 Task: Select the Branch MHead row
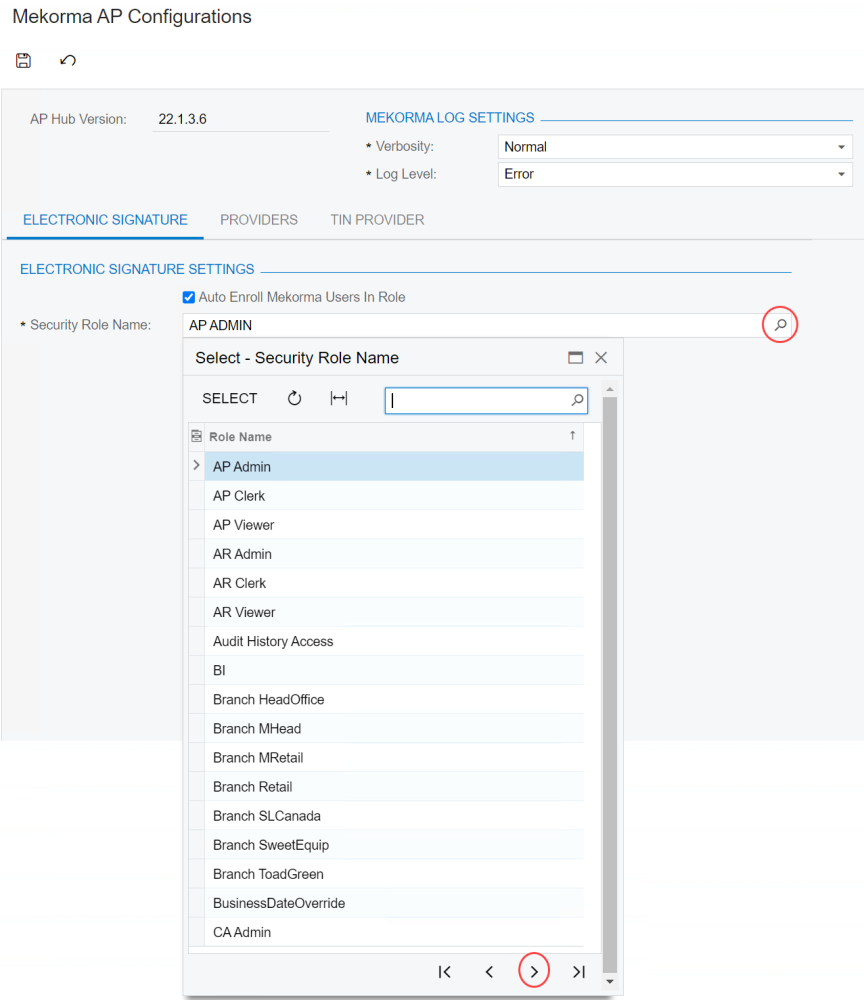coord(394,728)
